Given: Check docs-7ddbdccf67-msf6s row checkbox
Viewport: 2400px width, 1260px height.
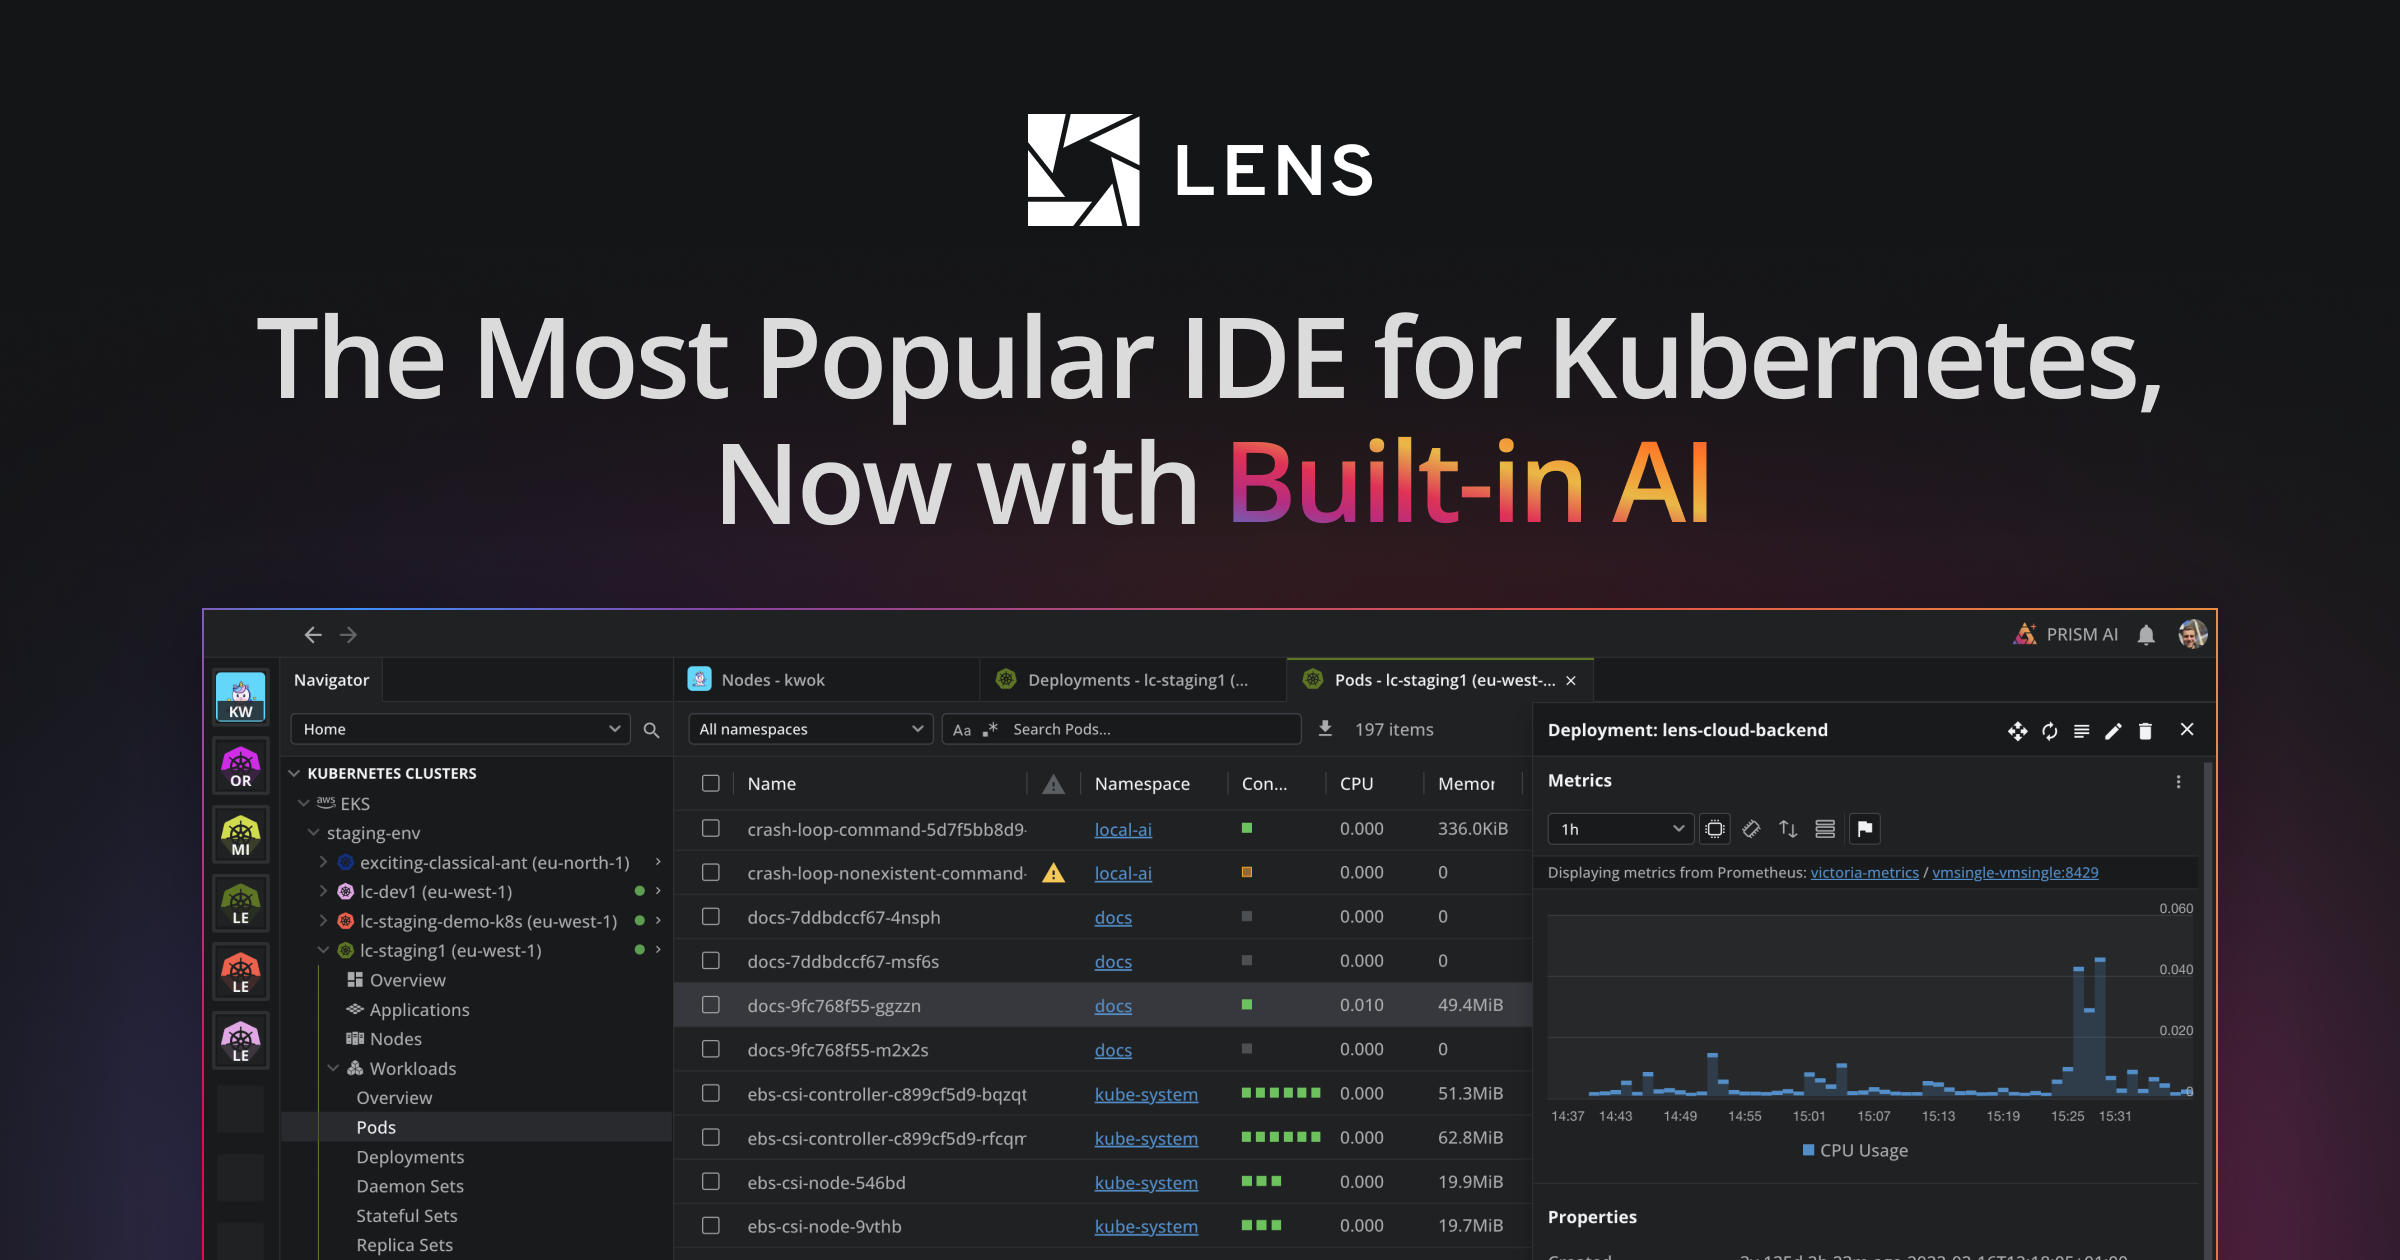Looking at the screenshot, I should coord(711,960).
